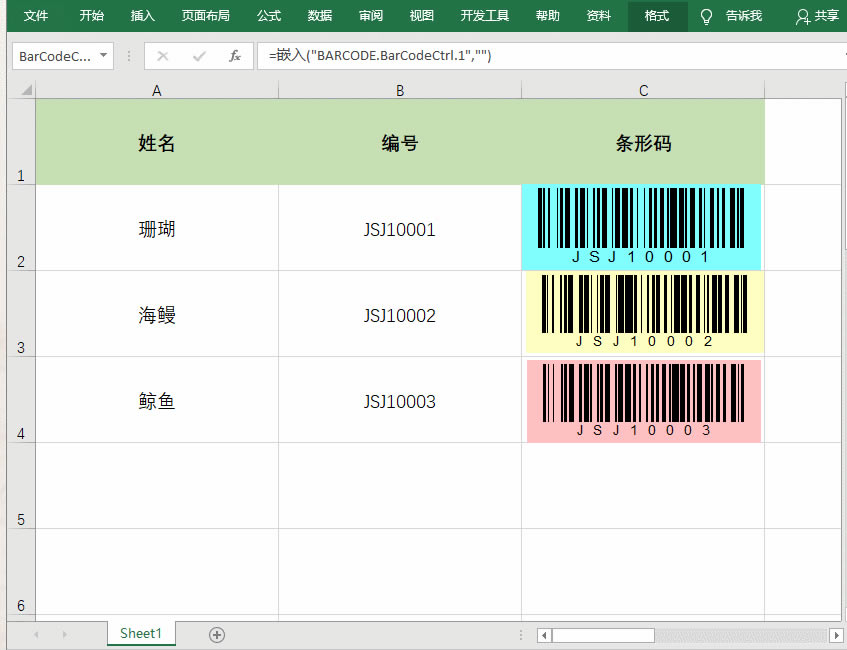Switch to the 数据 (Data) tab

(x=319, y=16)
